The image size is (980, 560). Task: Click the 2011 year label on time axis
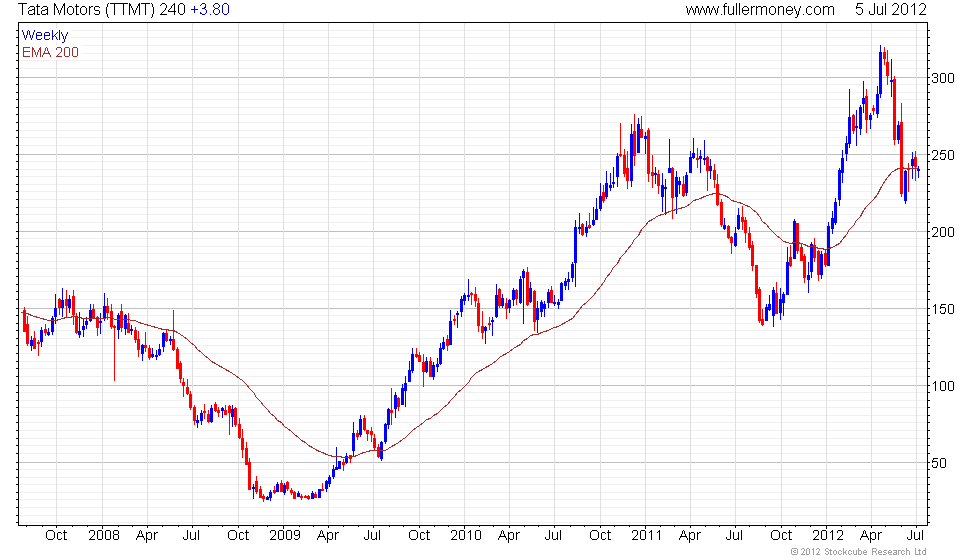(646, 536)
